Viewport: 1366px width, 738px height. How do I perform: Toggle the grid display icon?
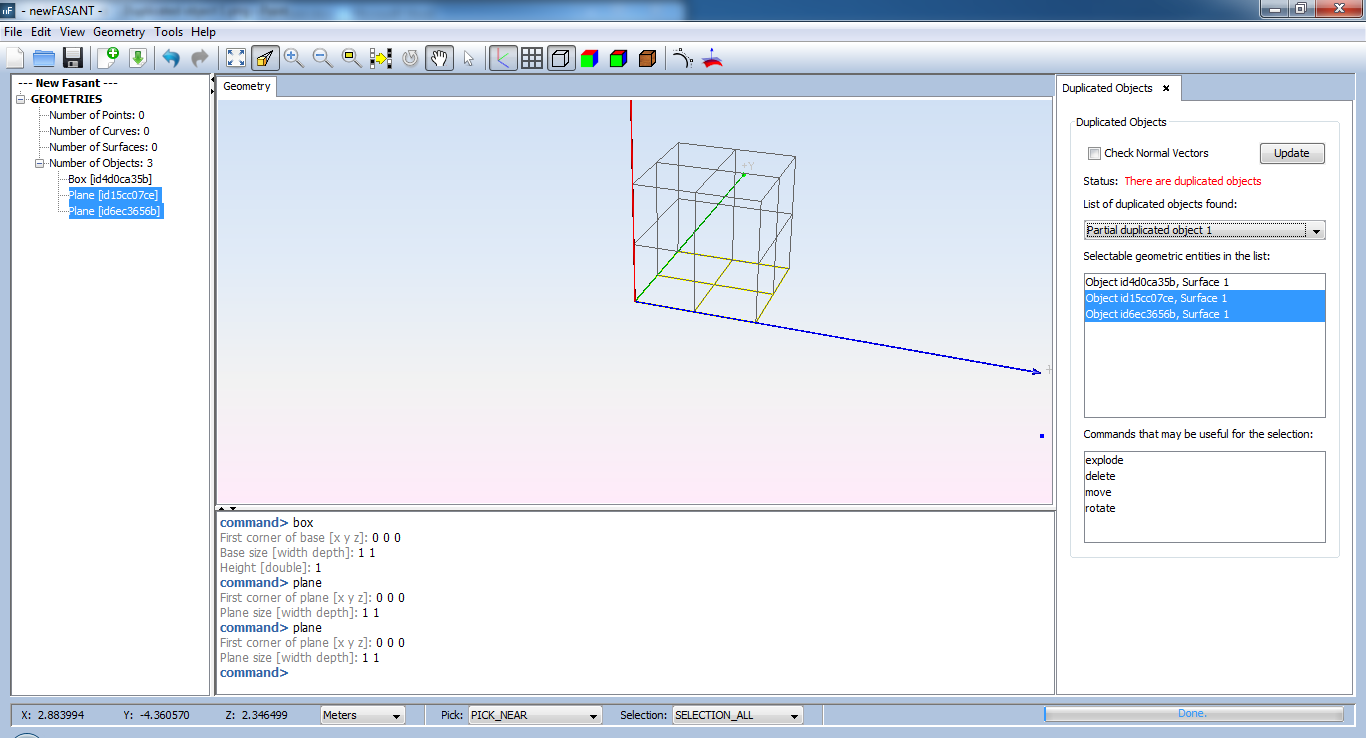(532, 58)
